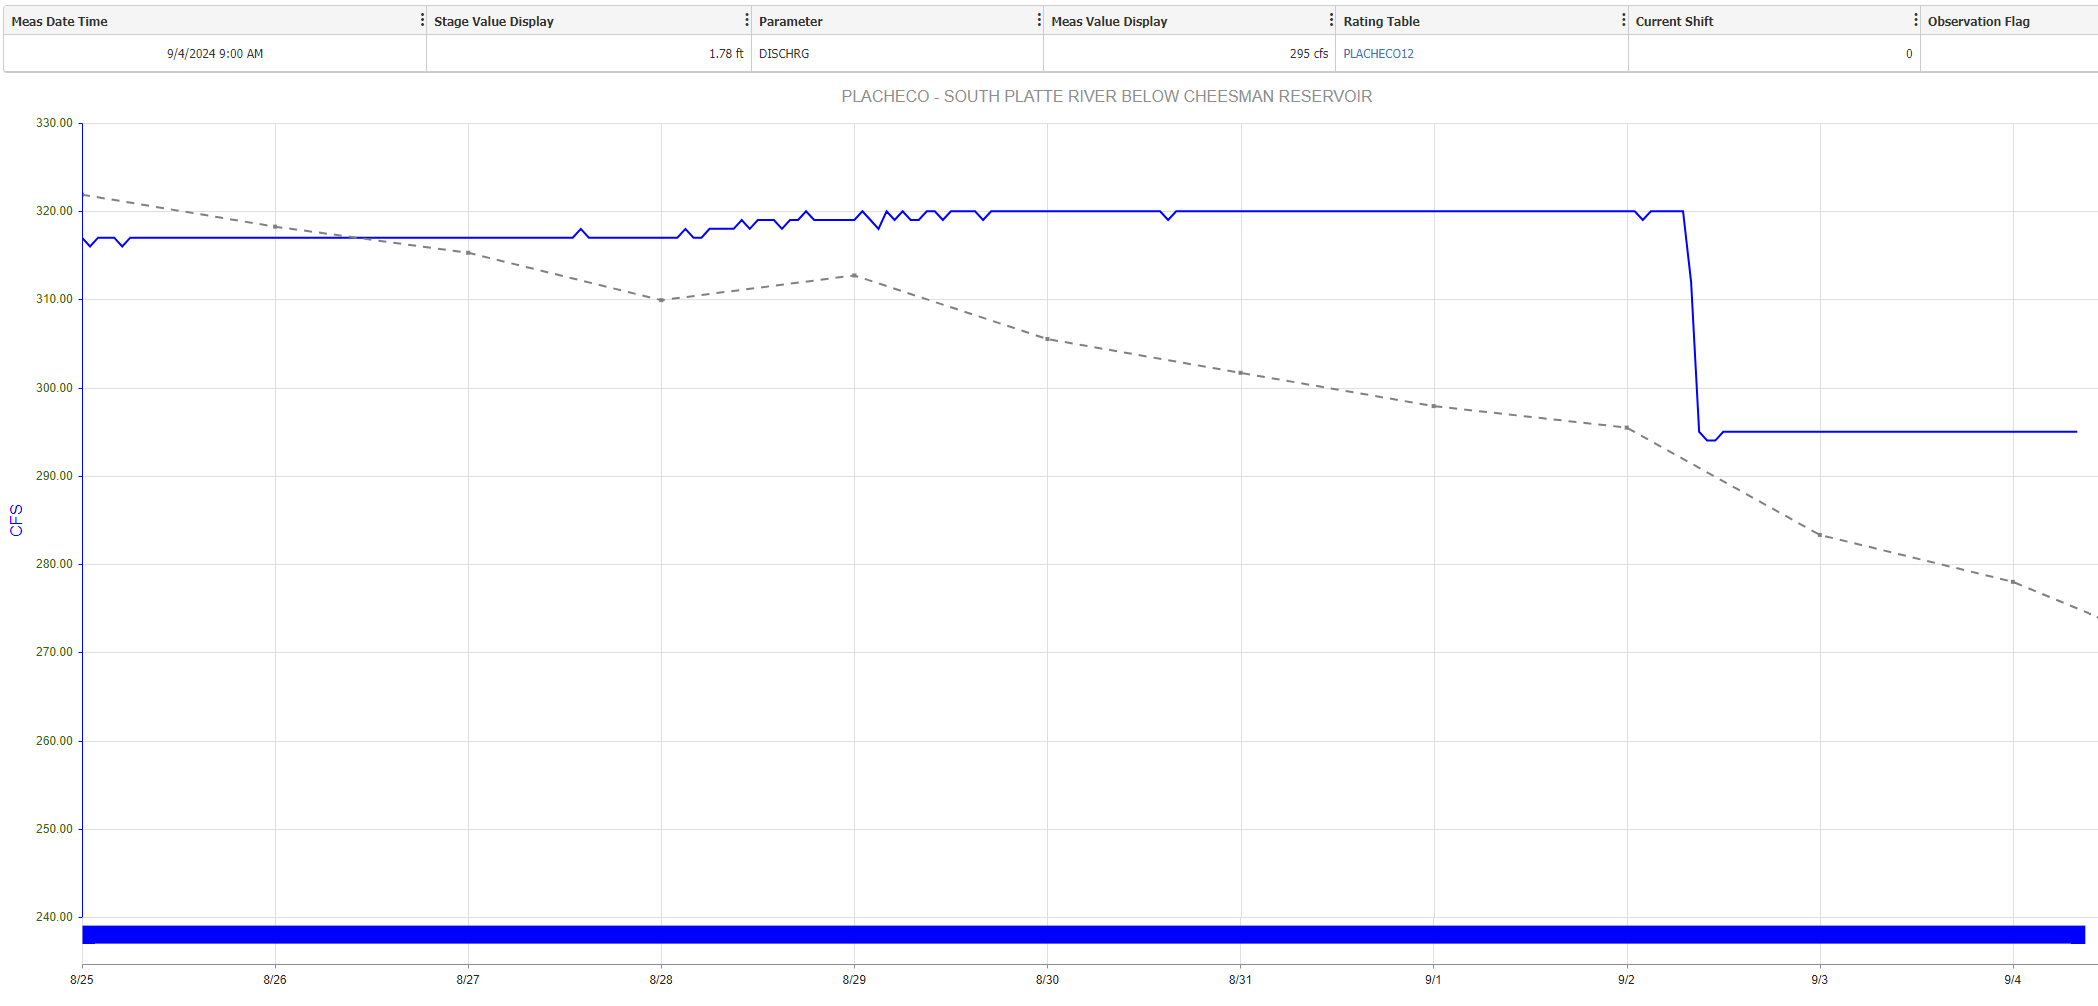This screenshot has width=2098, height=1006.
Task: Sort by the Meas Date Time header
Action: (60, 21)
